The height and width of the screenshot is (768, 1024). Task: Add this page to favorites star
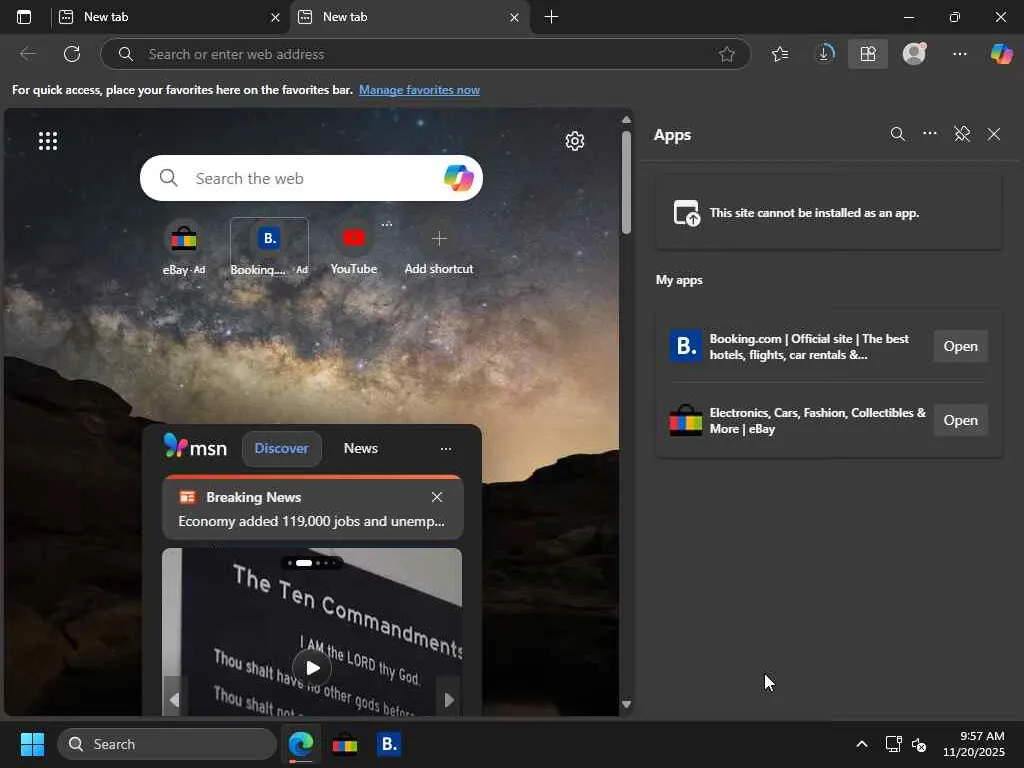[x=727, y=54]
